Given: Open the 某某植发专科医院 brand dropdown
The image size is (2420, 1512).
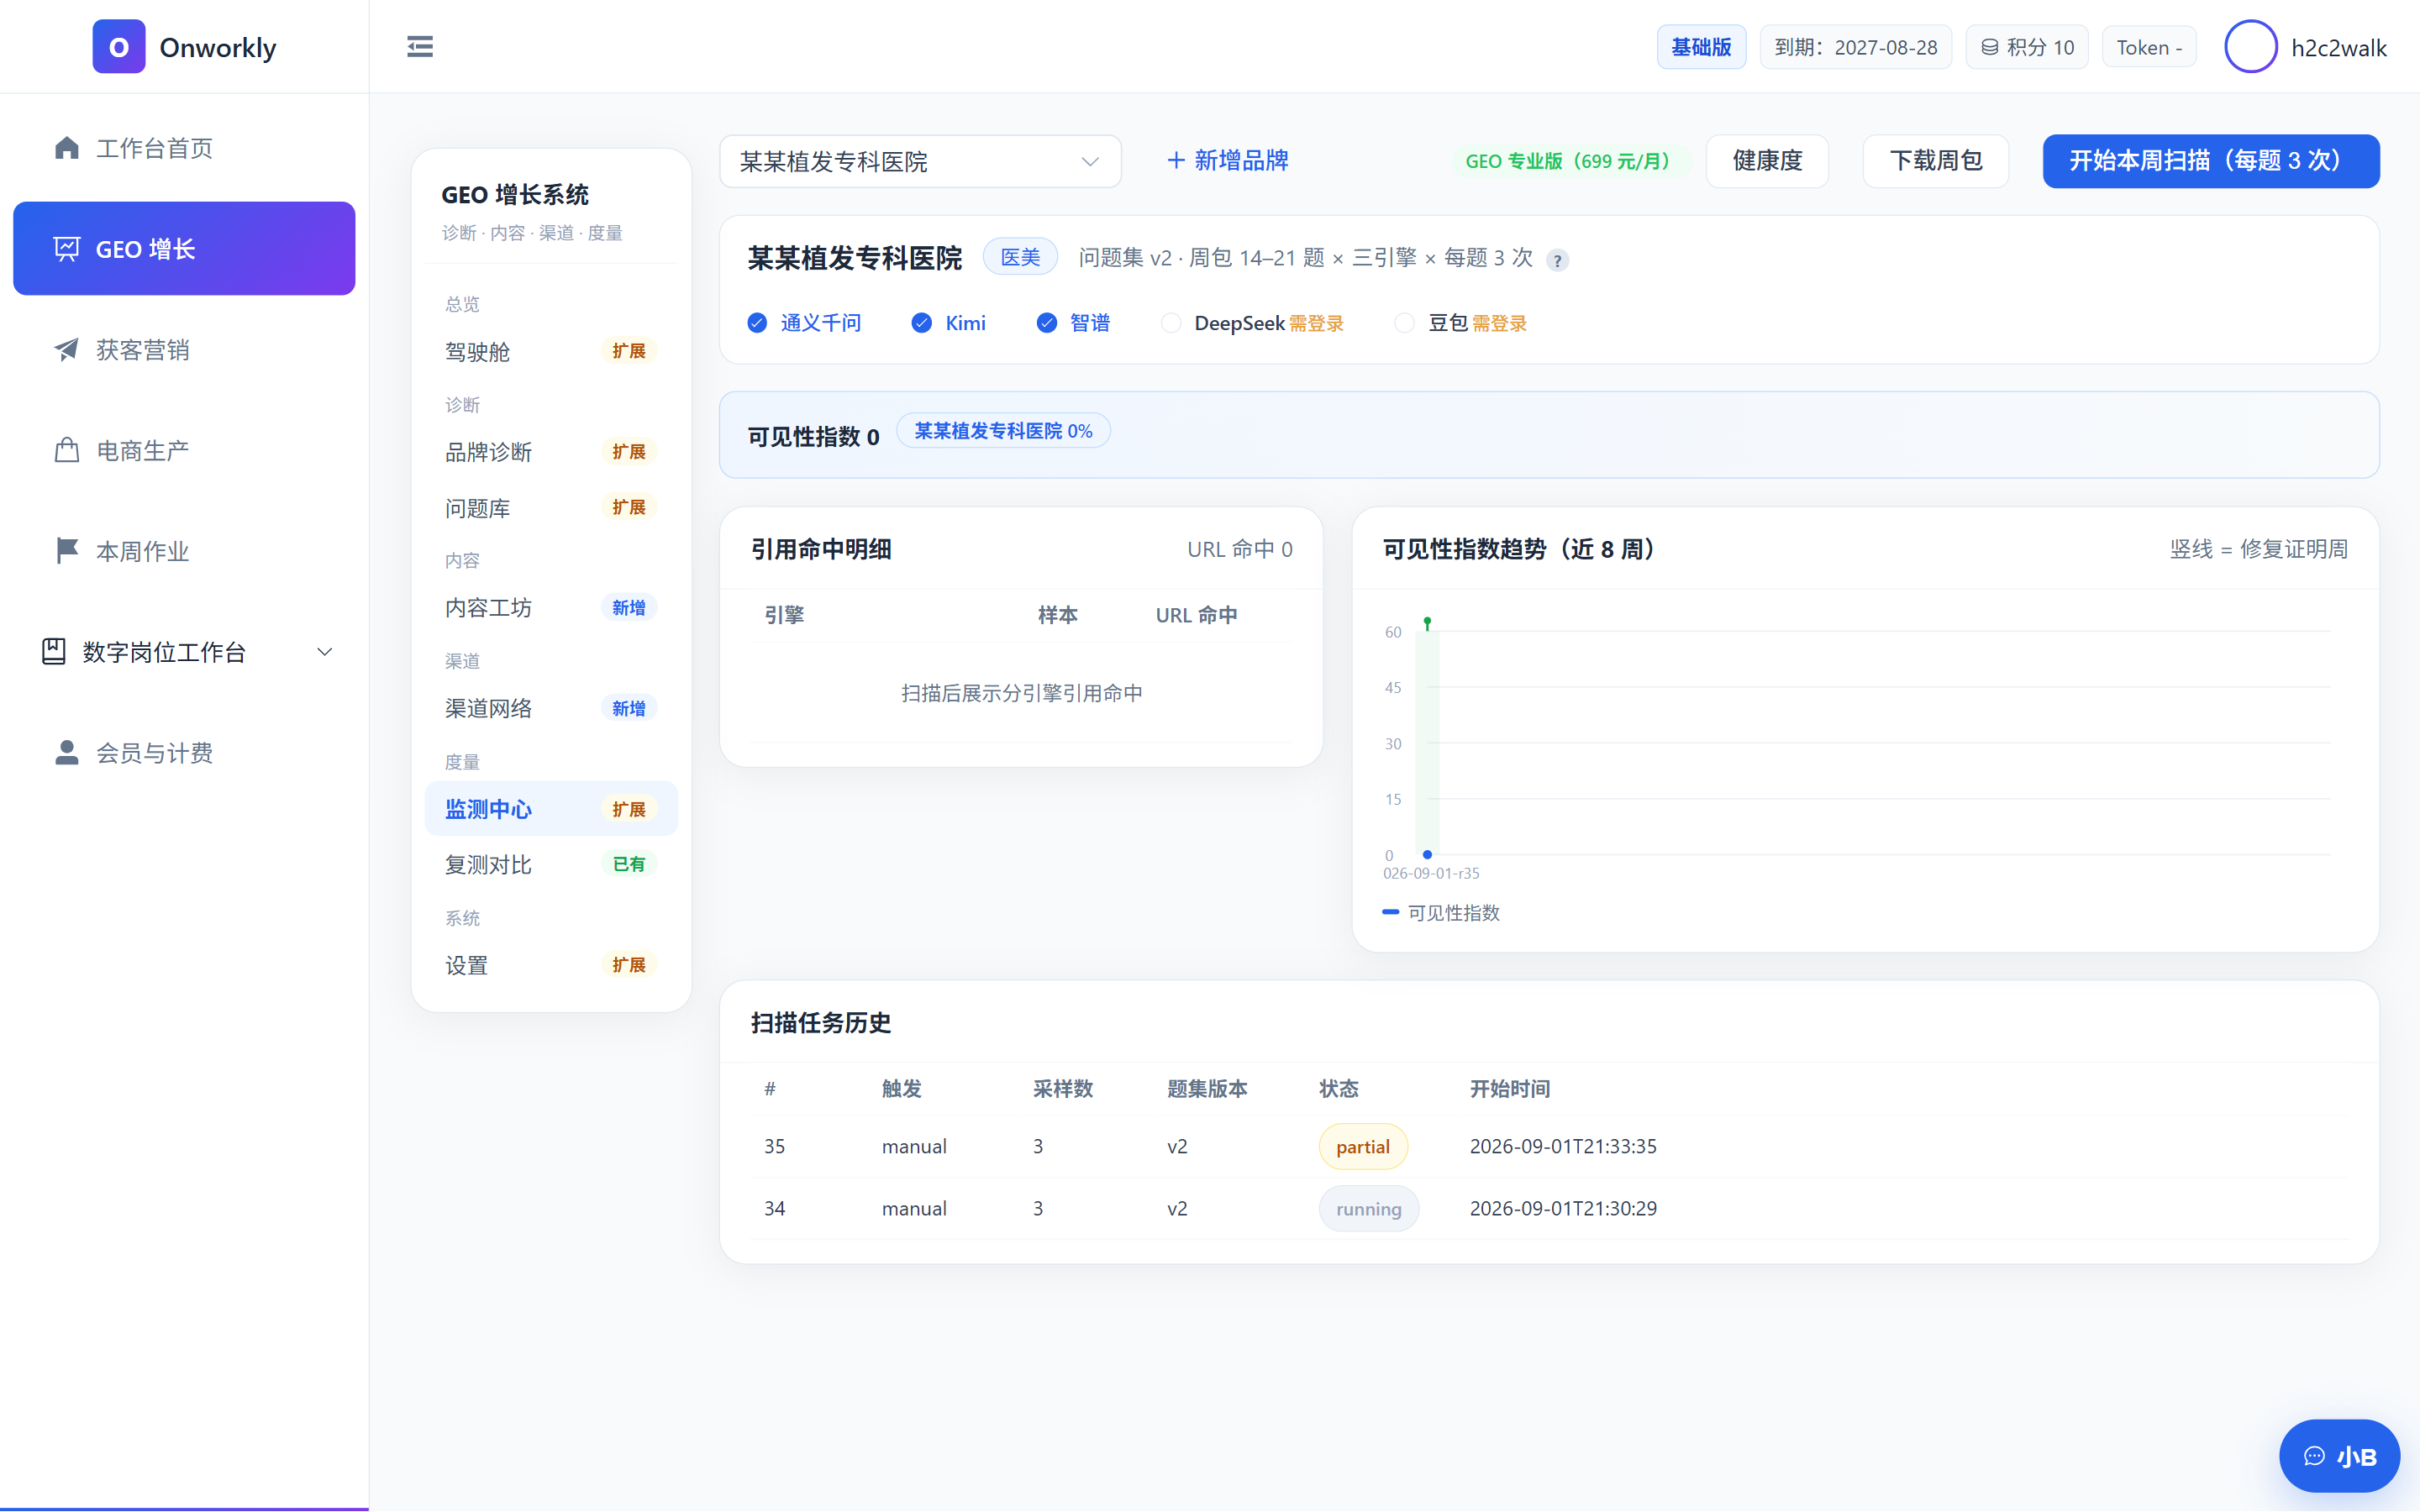Looking at the screenshot, I should 920,161.
